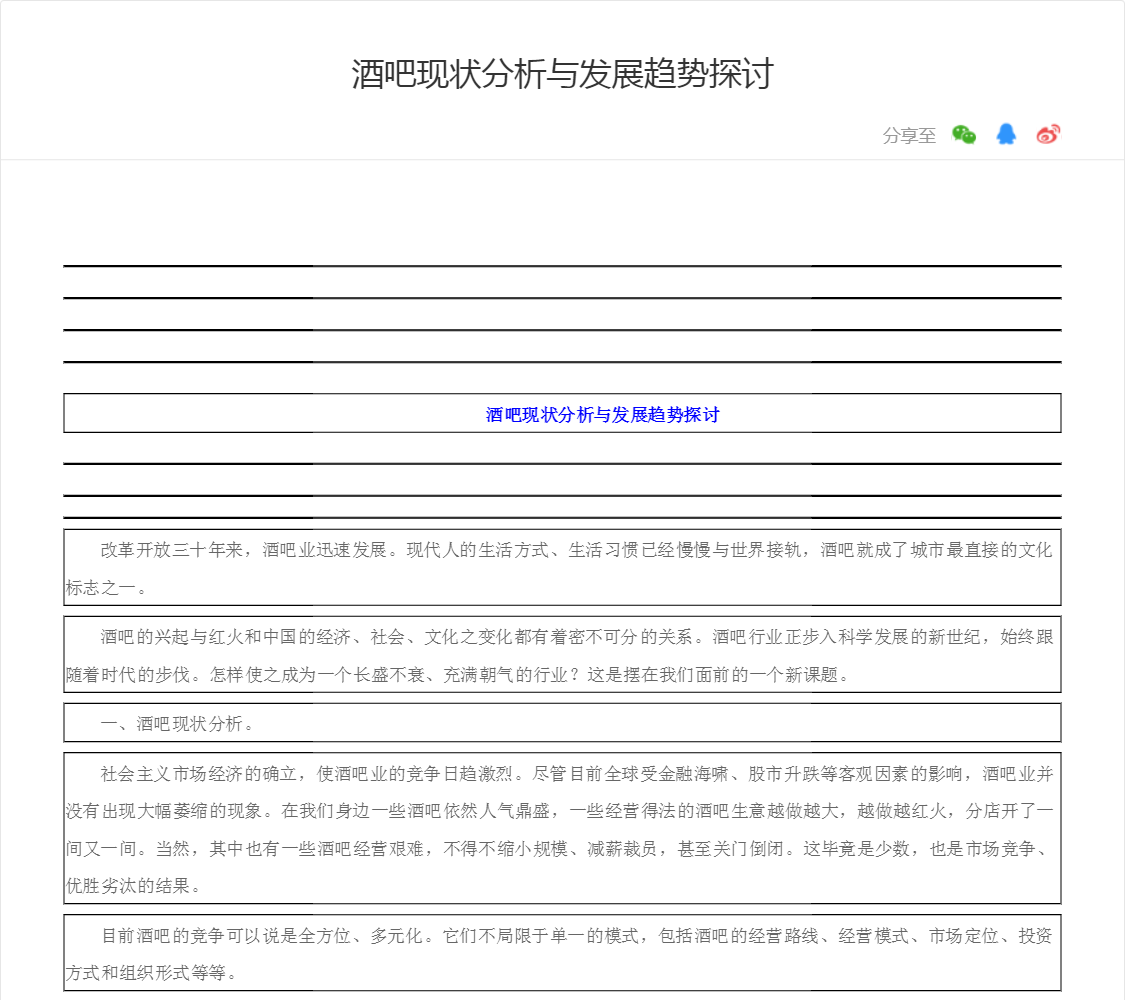
Task: Share the article to QQ
Action: click(1006, 134)
